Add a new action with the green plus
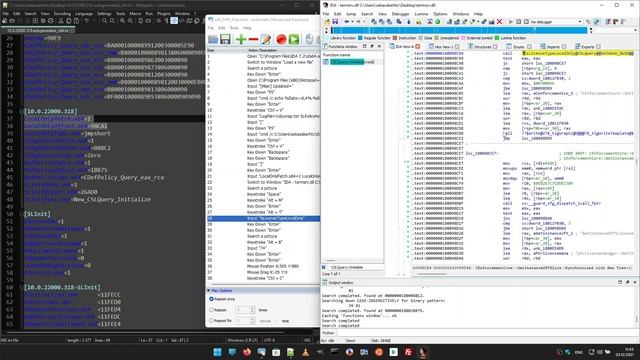This screenshot has width=640, height=360. pos(241,39)
